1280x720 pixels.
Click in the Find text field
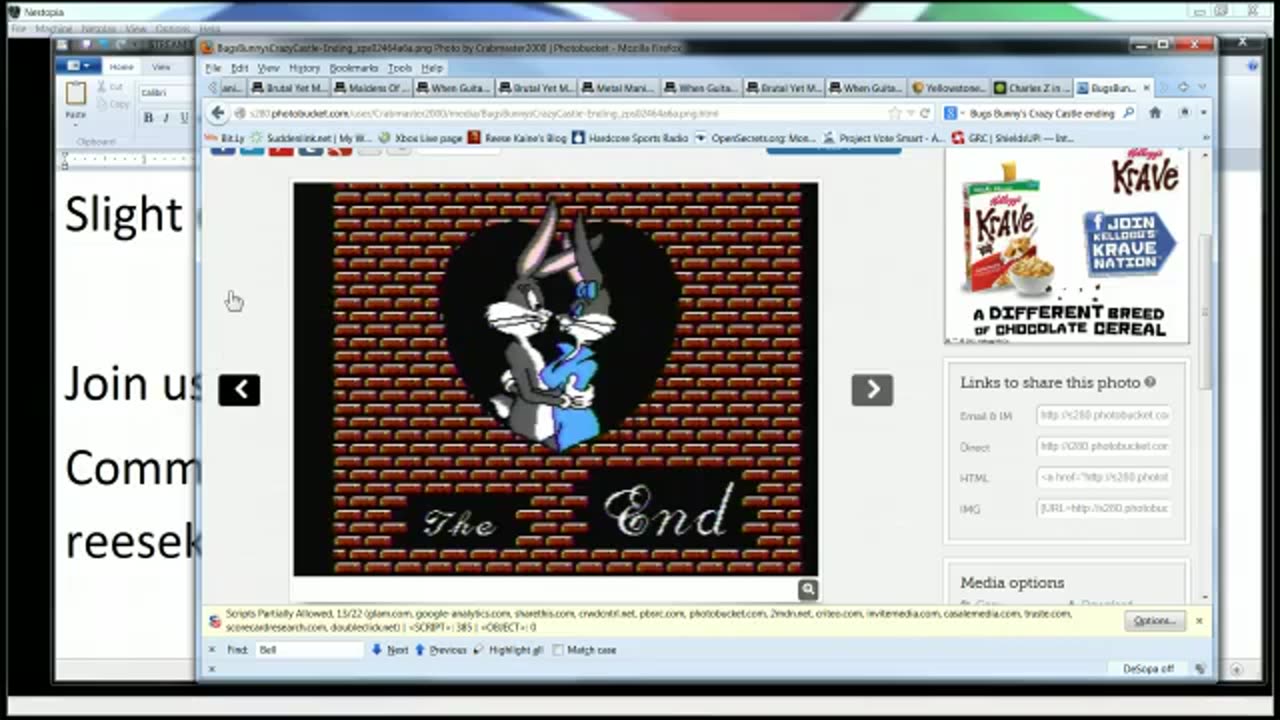[x=309, y=650]
